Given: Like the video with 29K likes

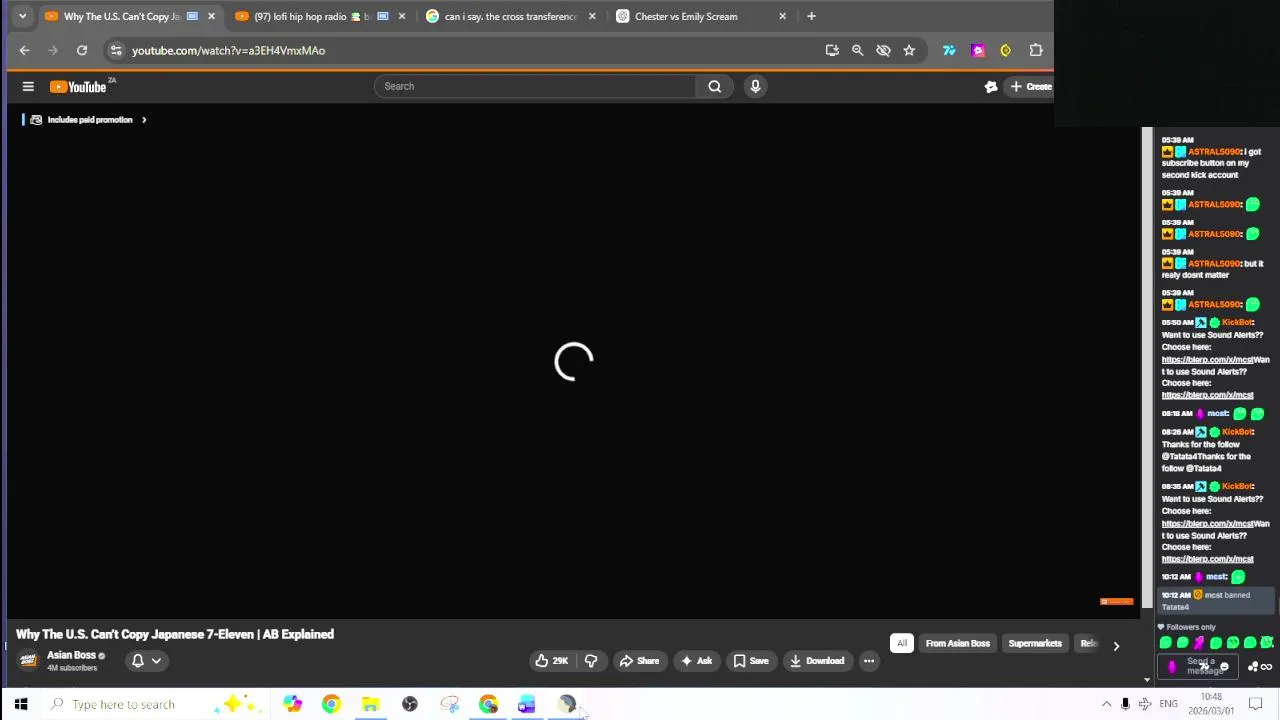Looking at the screenshot, I should (x=551, y=661).
